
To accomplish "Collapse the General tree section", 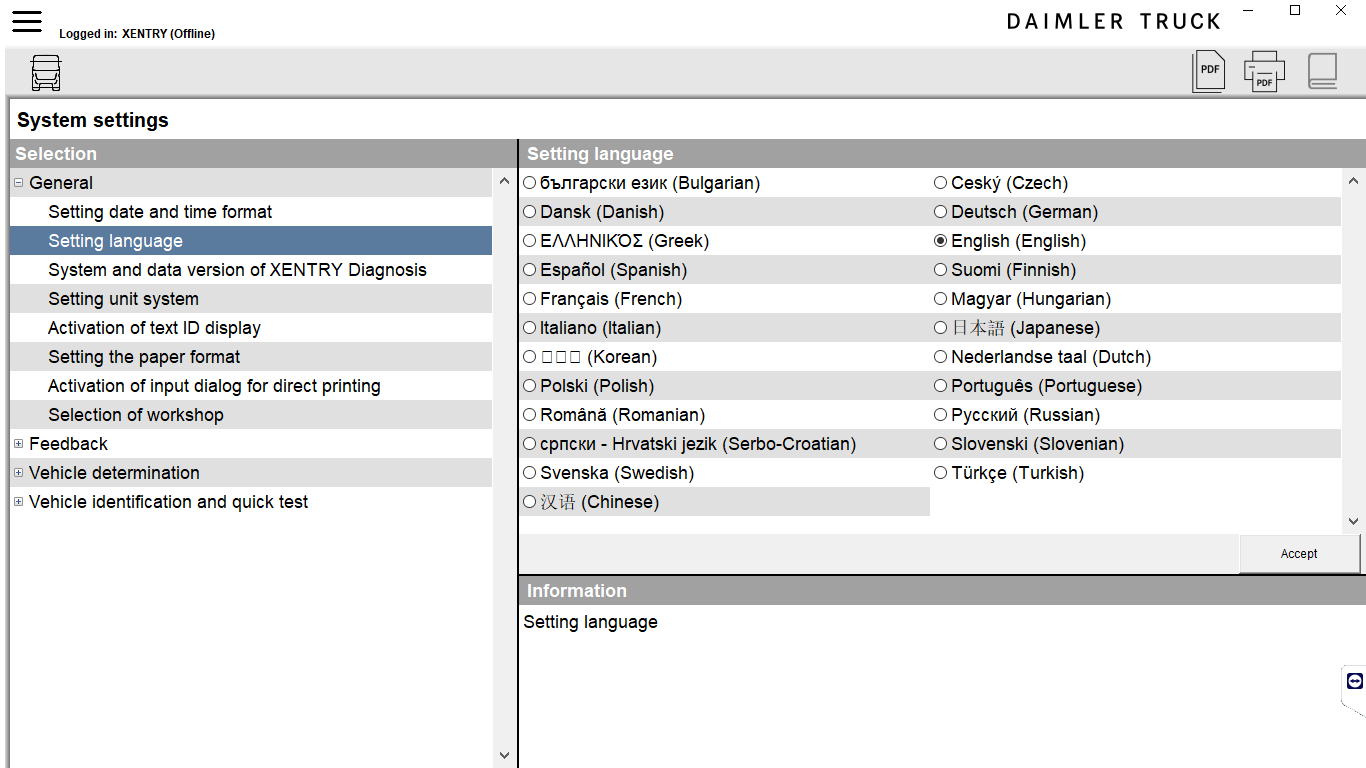I will [19, 183].
